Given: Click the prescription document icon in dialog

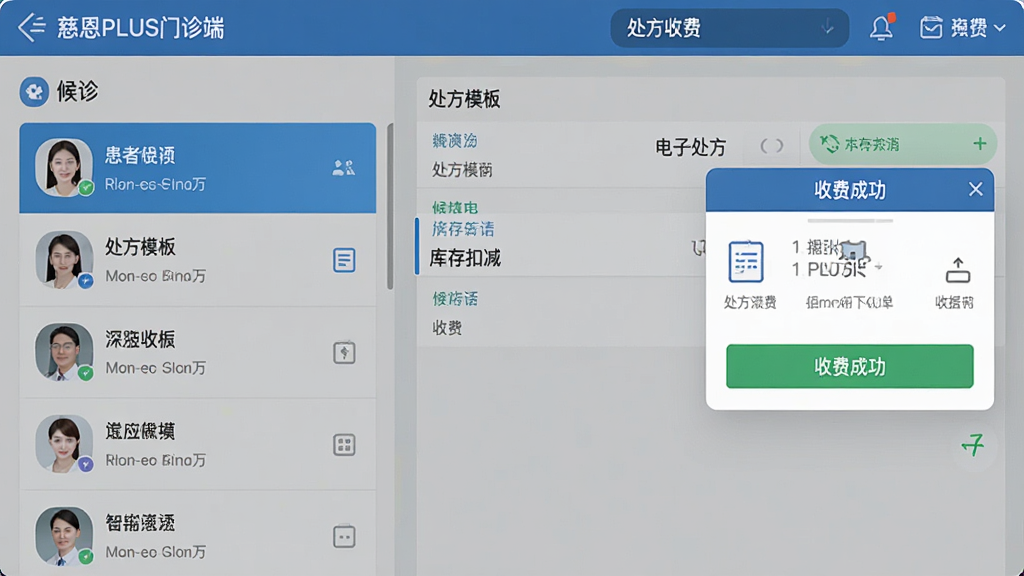Looking at the screenshot, I should pyautogui.click(x=746, y=261).
